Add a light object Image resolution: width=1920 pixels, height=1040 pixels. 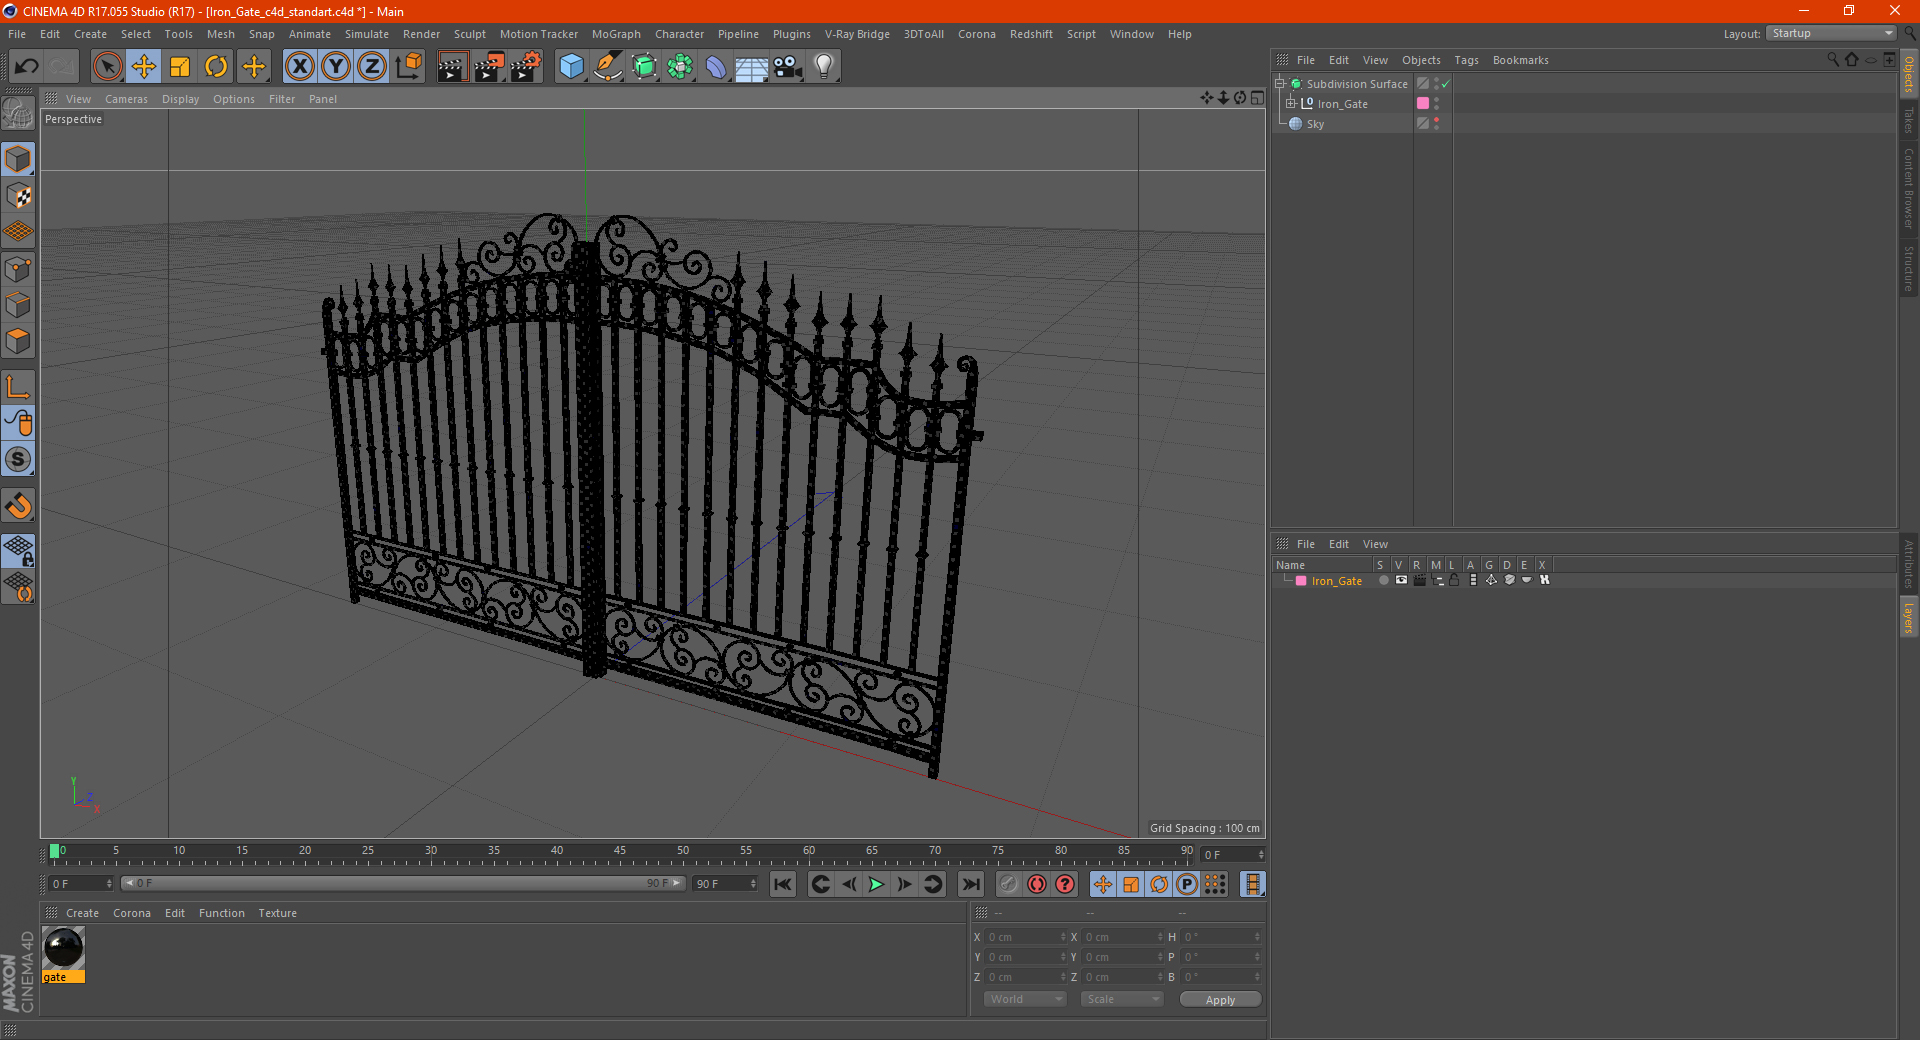(824, 67)
